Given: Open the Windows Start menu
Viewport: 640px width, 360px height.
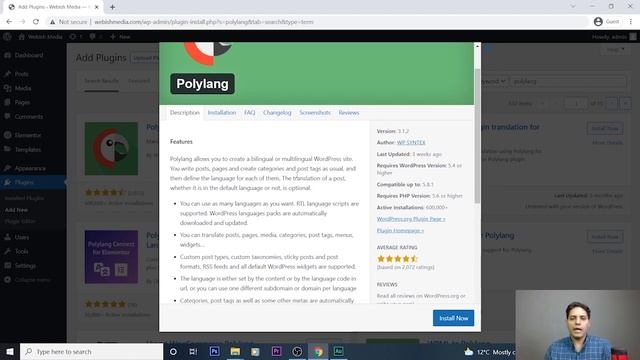Looking at the screenshot, I should pos(10,351).
